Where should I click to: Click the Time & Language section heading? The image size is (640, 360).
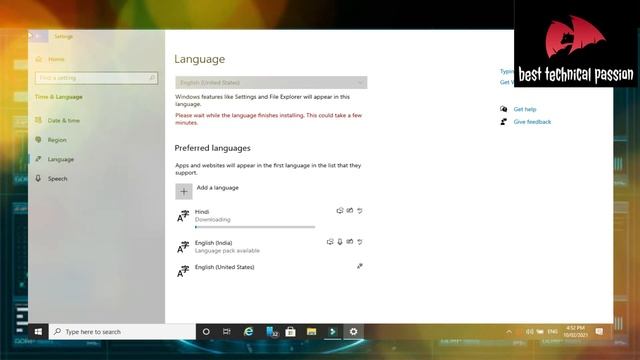pos(59,97)
